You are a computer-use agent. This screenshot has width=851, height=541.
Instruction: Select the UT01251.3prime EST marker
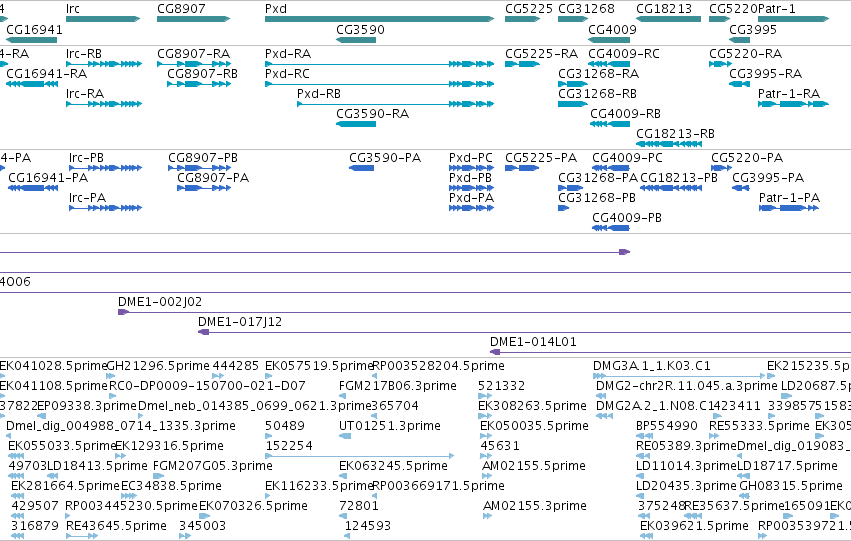coord(345,436)
